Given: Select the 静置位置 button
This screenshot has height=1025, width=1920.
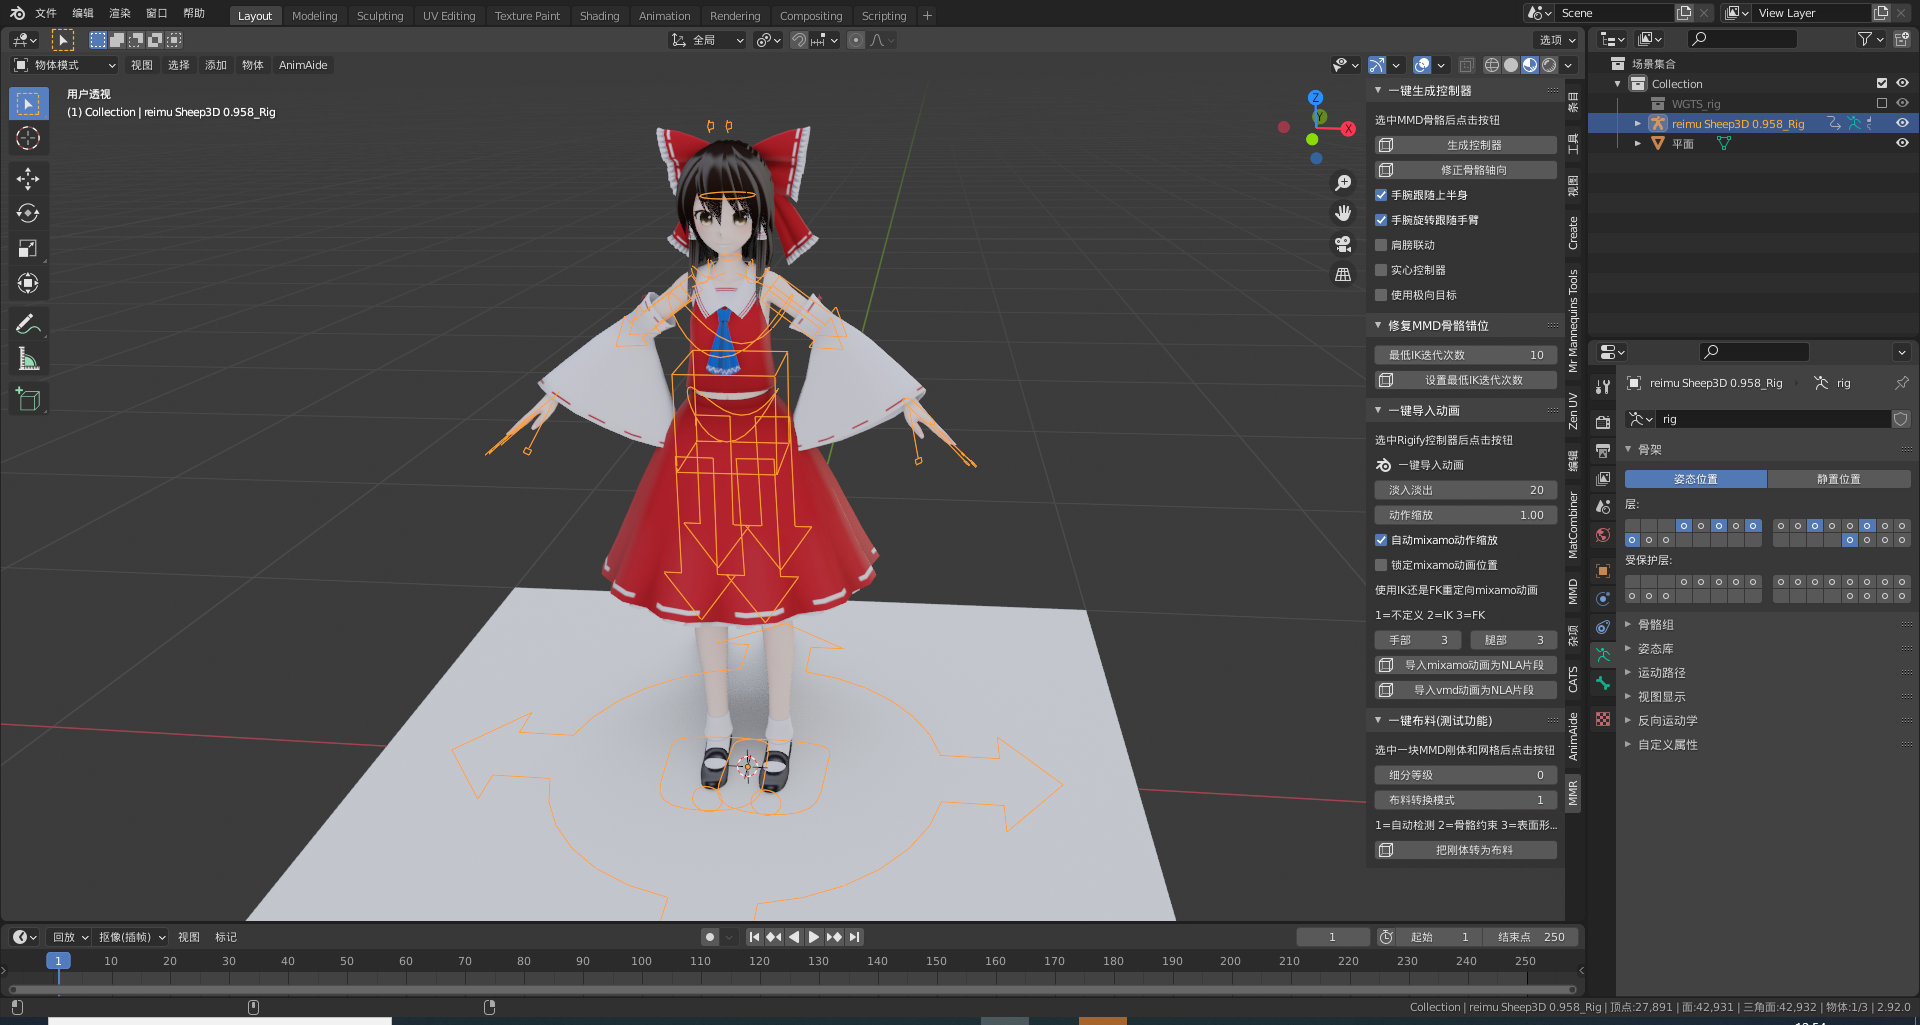Looking at the screenshot, I should click(1839, 479).
